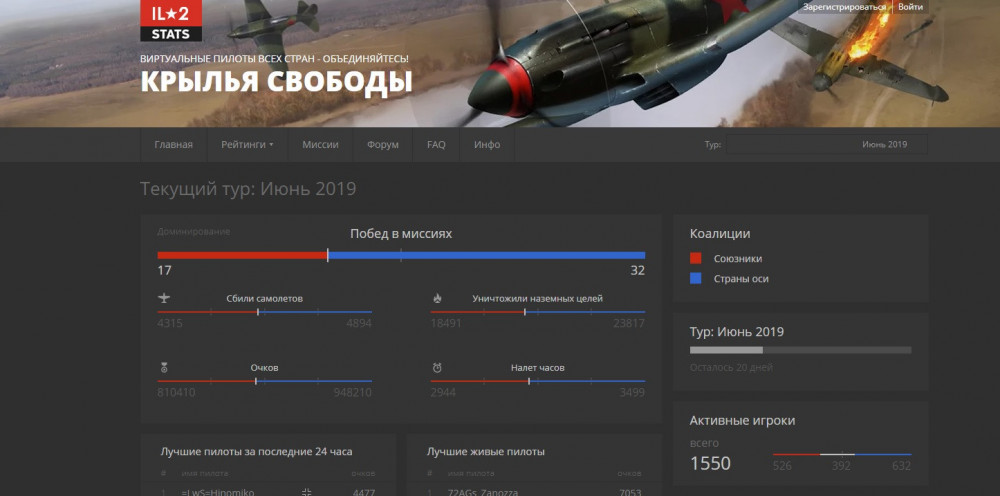Click the active players value 526
The height and width of the screenshot is (496, 1000).
point(783,466)
